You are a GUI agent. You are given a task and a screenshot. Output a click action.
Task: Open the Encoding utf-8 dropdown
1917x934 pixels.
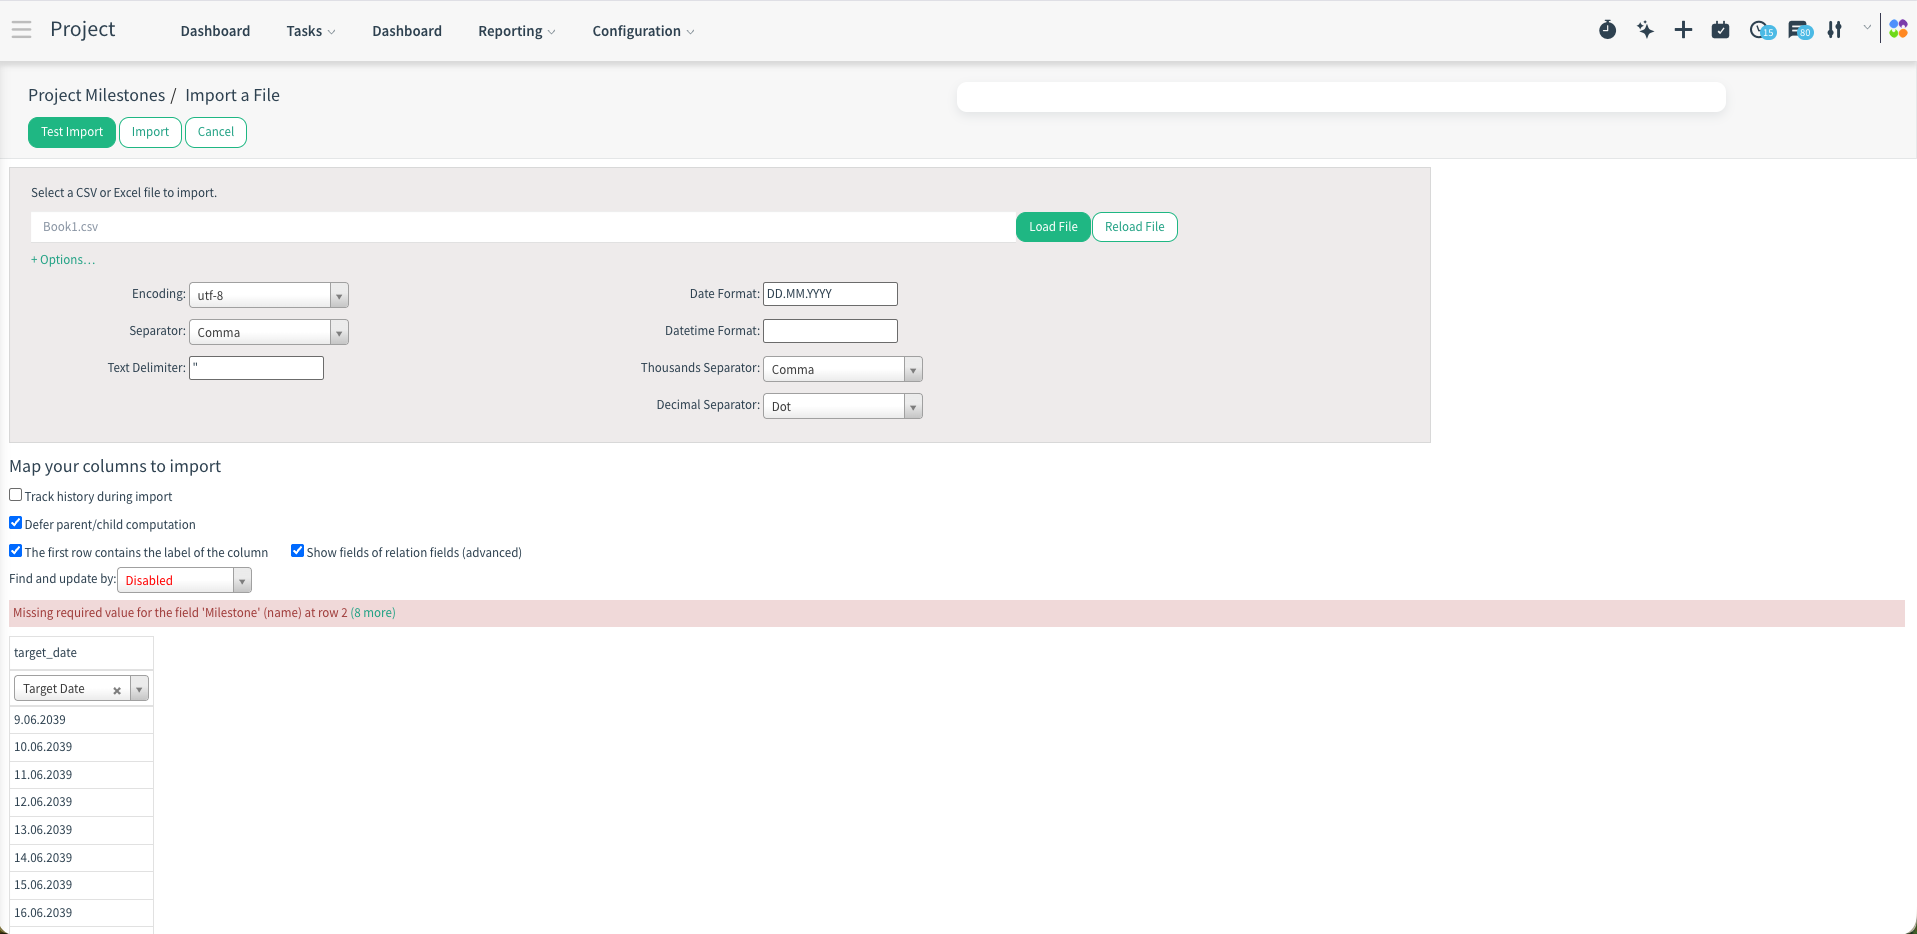click(268, 295)
